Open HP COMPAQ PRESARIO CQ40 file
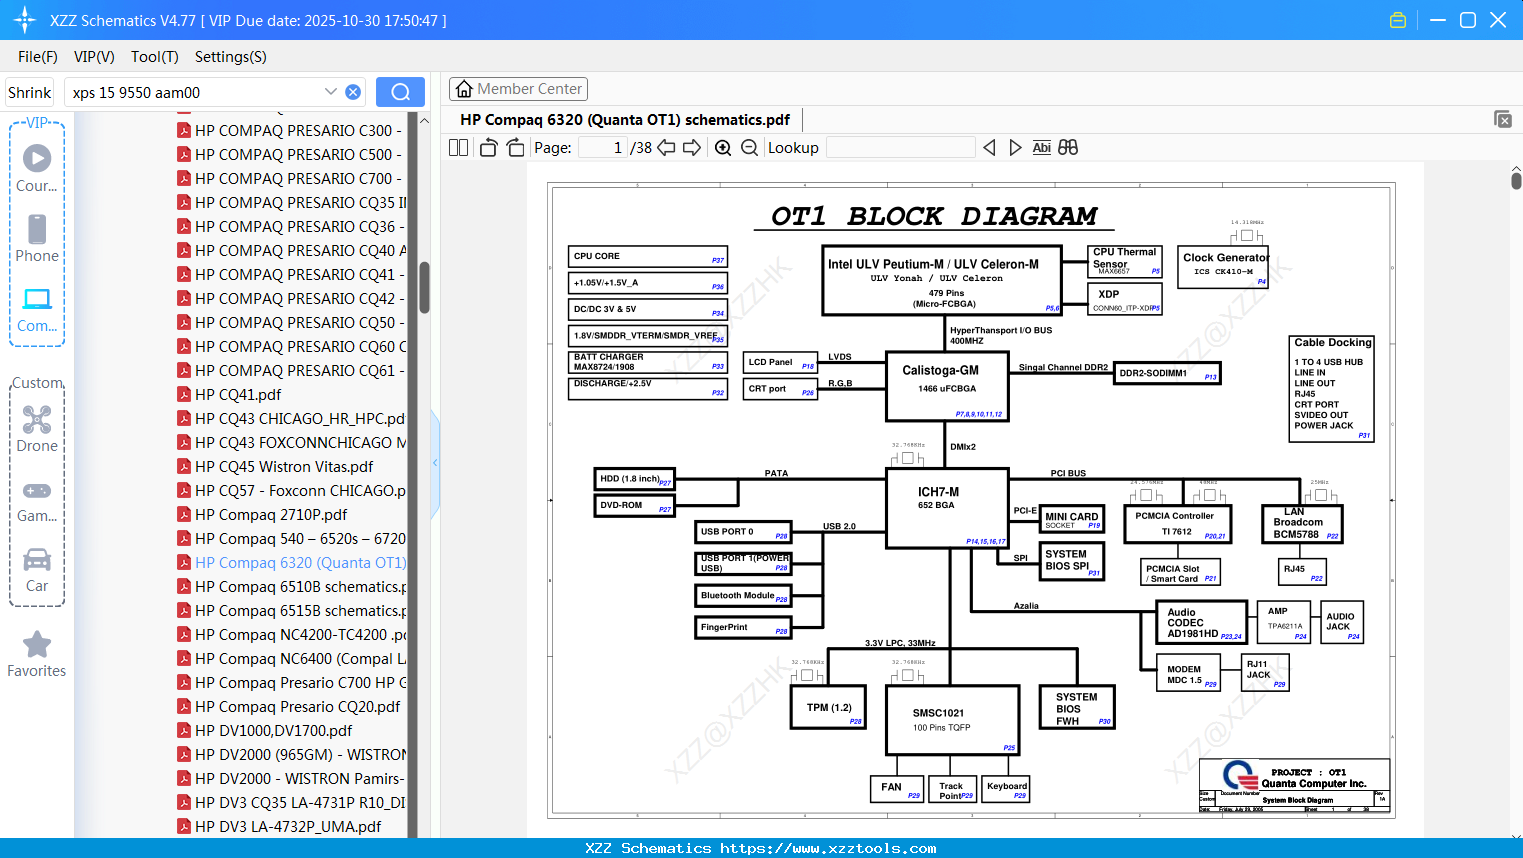 coord(290,250)
